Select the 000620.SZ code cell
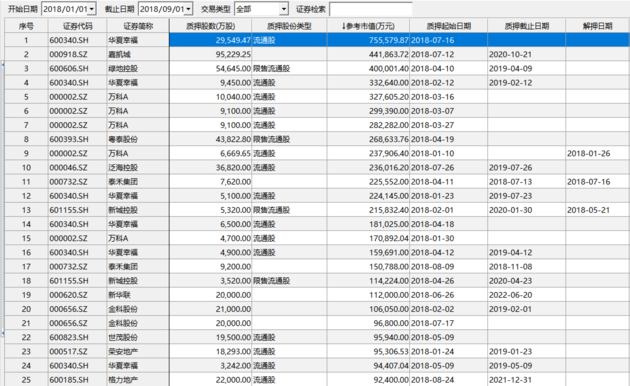 point(78,294)
